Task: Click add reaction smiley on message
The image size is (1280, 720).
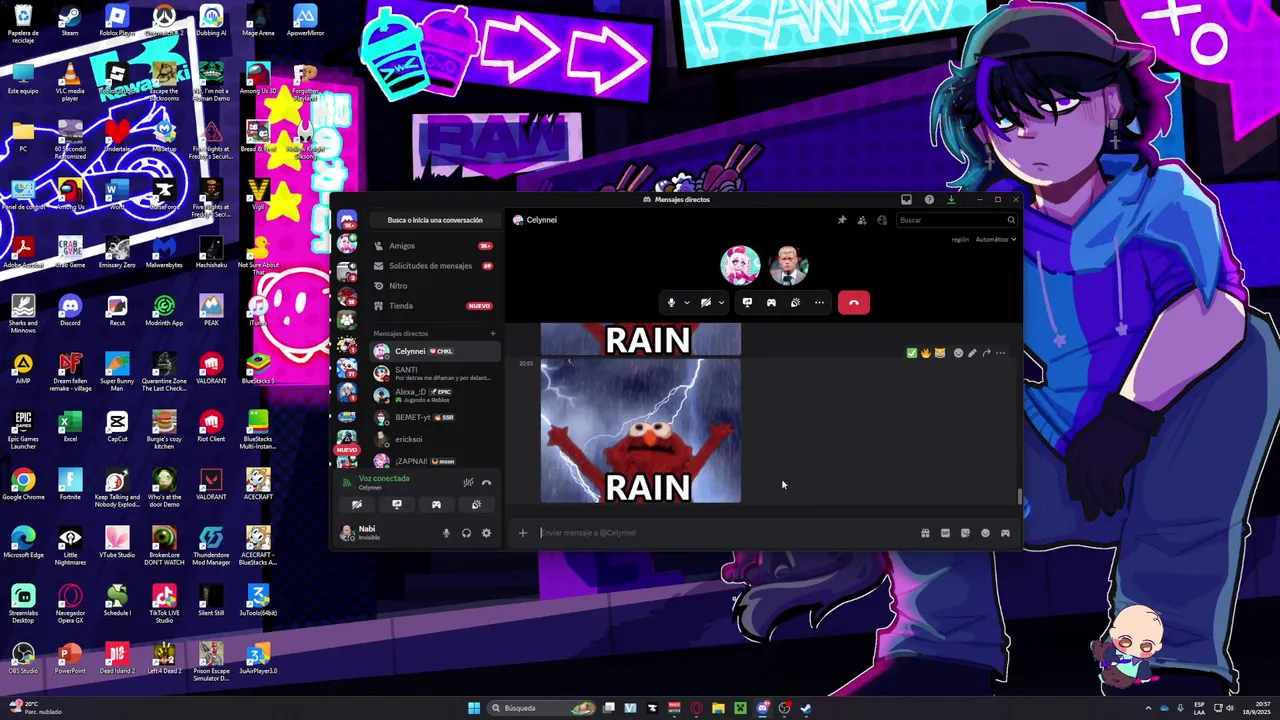Action: (958, 353)
